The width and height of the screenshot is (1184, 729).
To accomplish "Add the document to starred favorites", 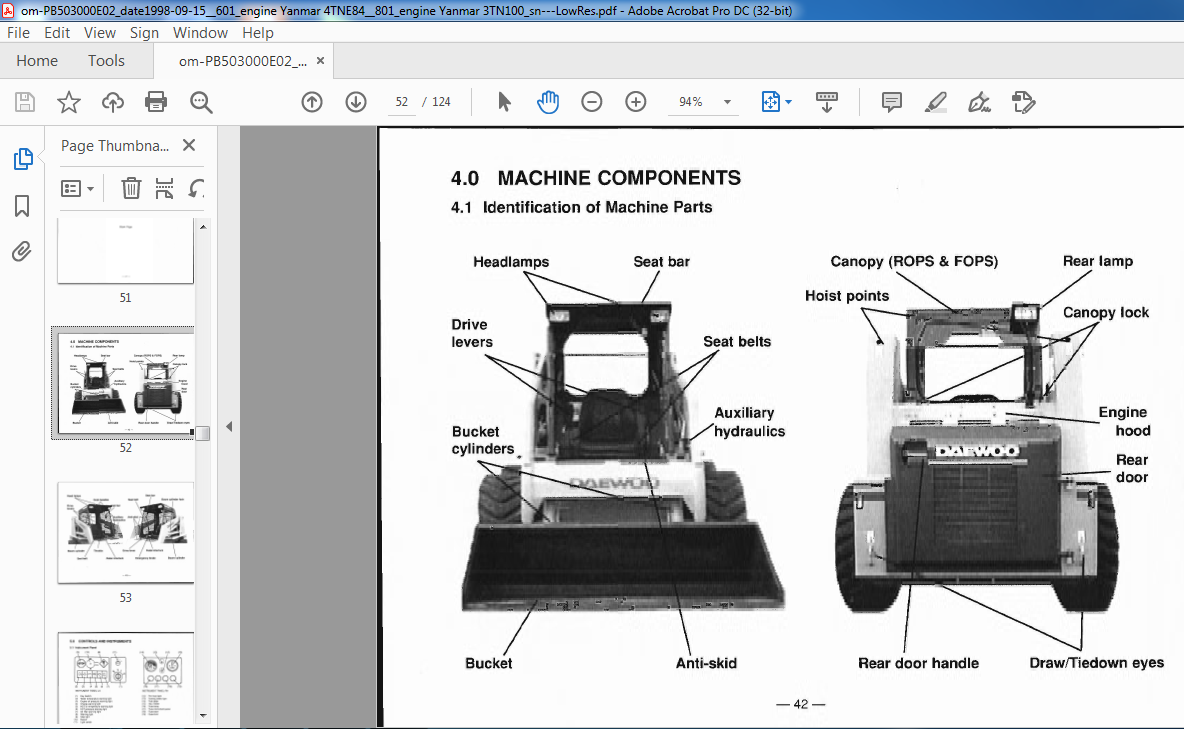I will pyautogui.click(x=69, y=102).
